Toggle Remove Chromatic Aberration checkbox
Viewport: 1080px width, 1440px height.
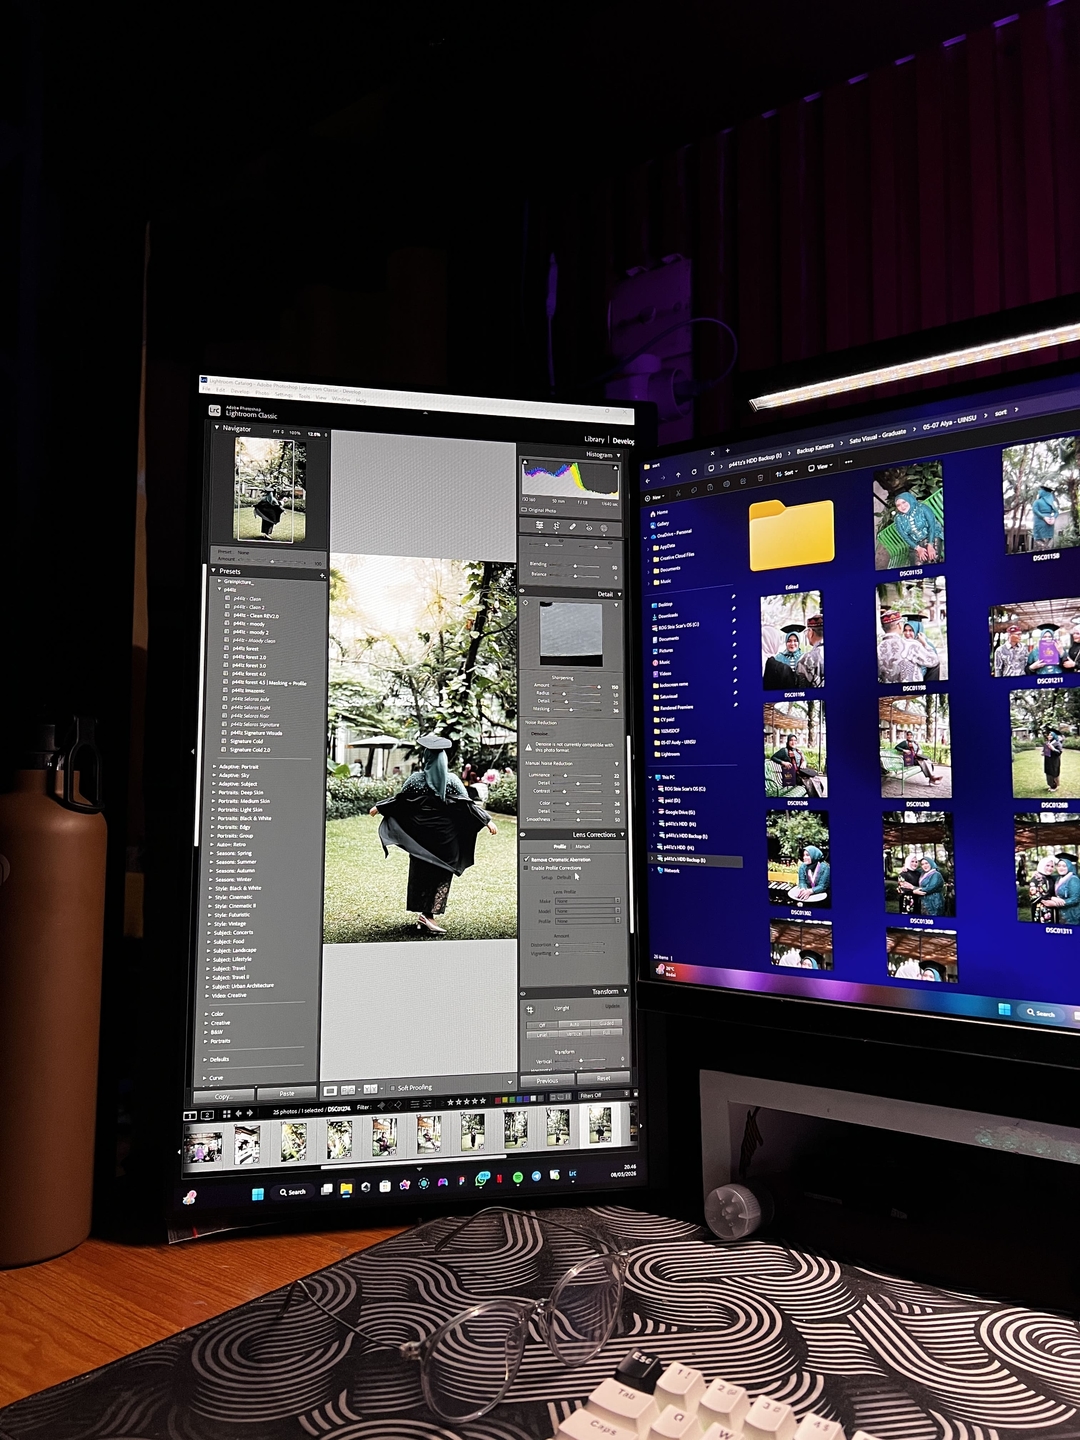526,859
